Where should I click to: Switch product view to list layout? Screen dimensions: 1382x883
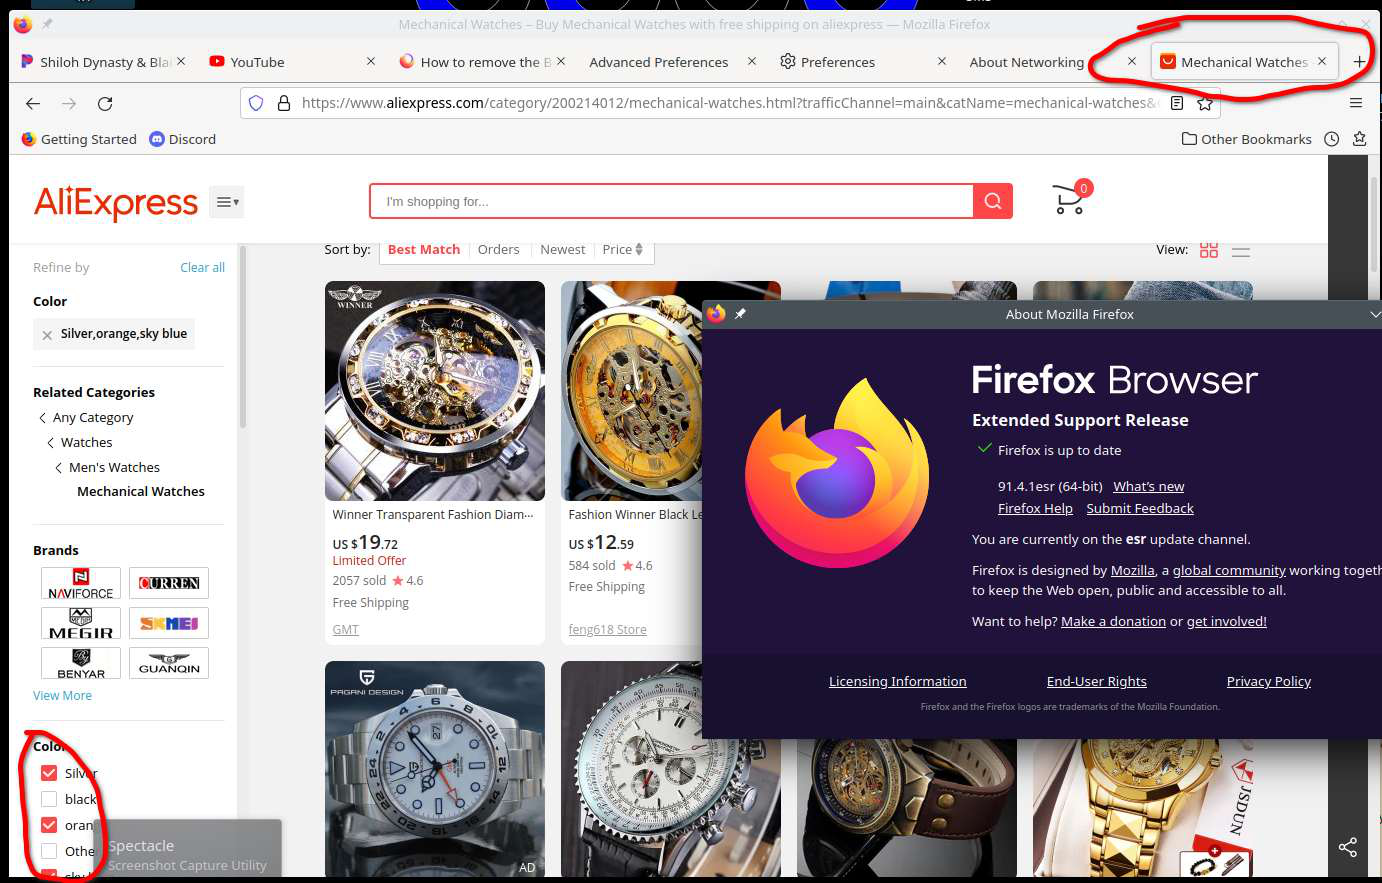click(1241, 251)
